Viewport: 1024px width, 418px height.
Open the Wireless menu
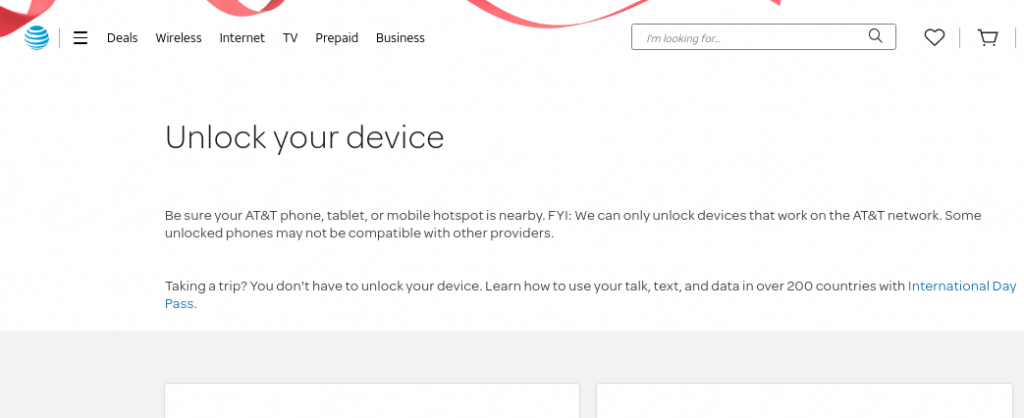tap(178, 38)
